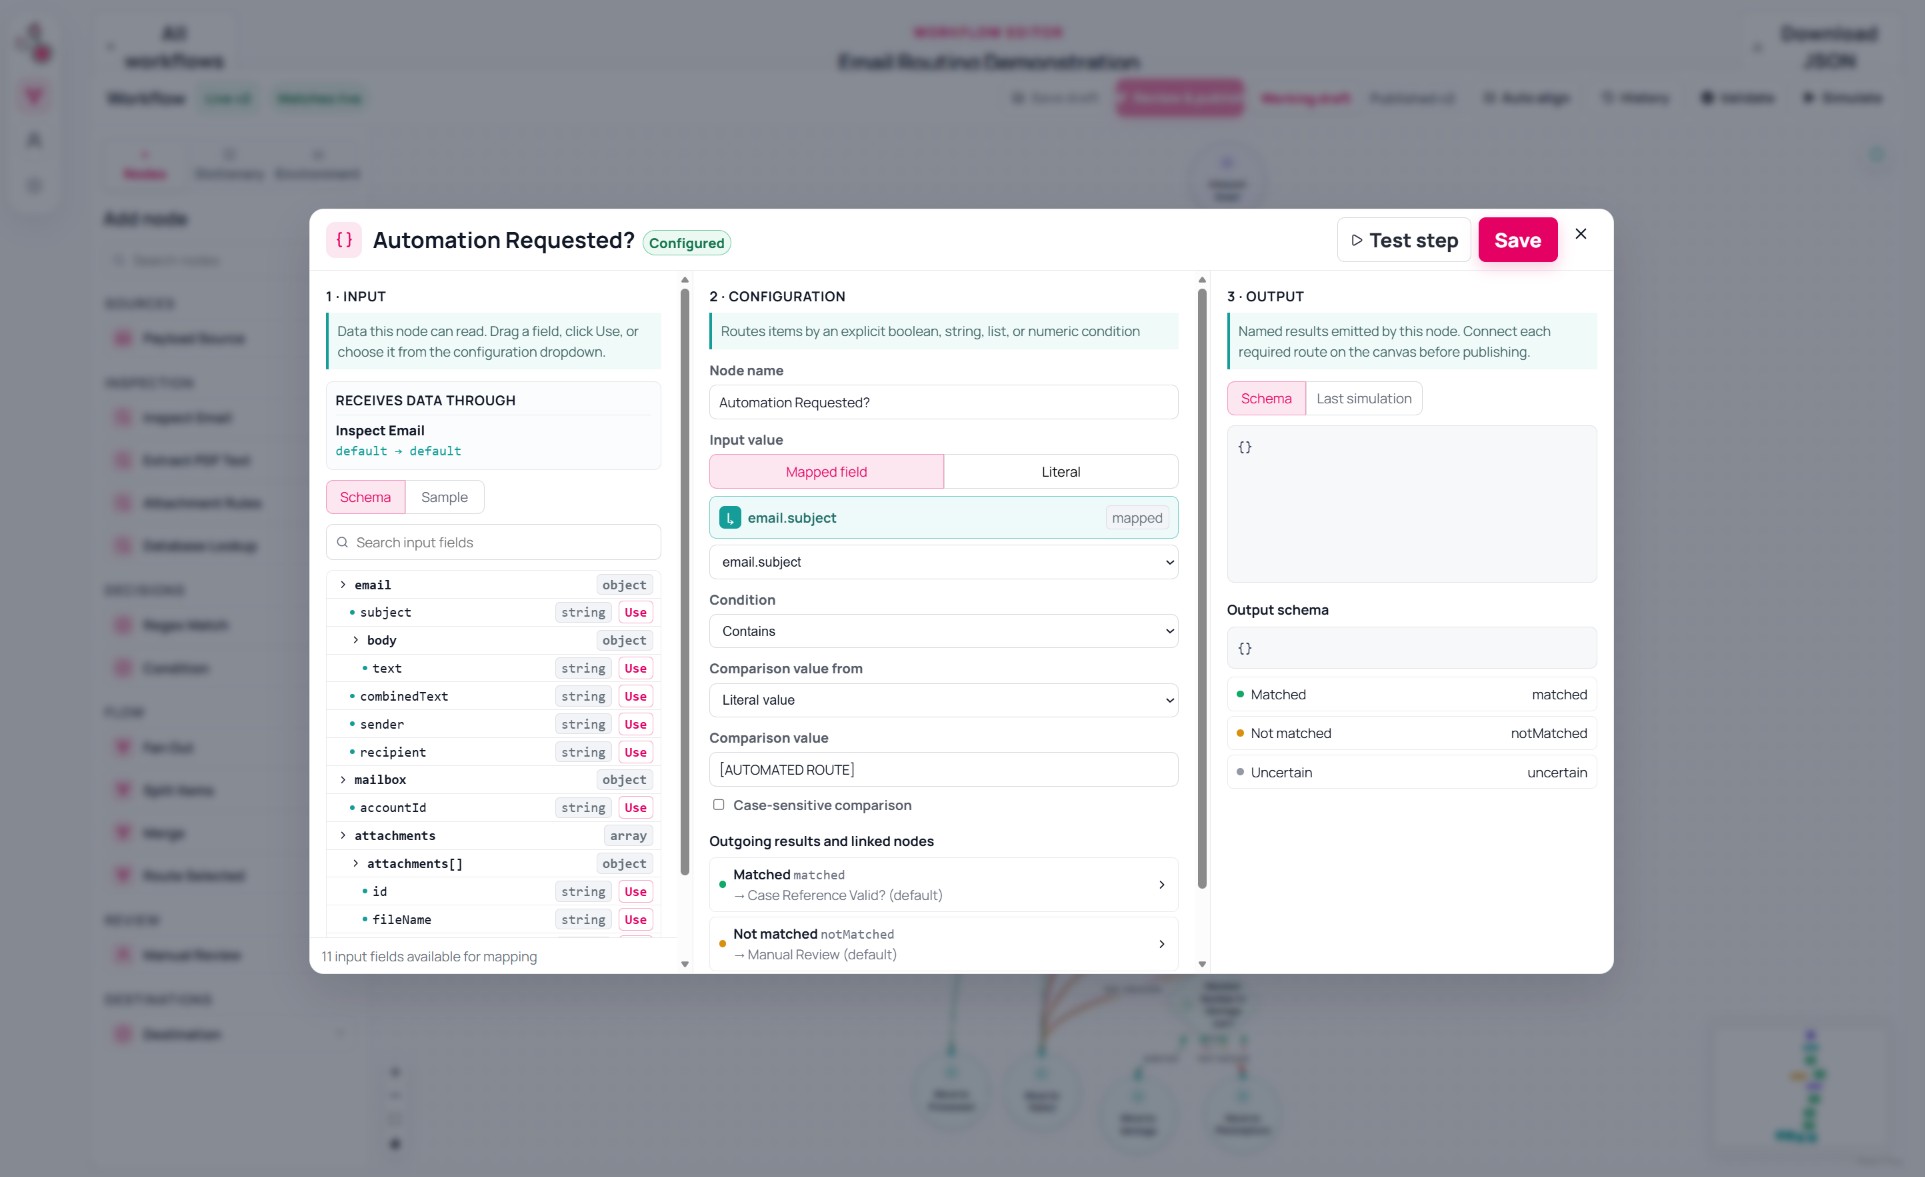Use the combinedText field
This screenshot has width=1925, height=1177.
coord(635,696)
